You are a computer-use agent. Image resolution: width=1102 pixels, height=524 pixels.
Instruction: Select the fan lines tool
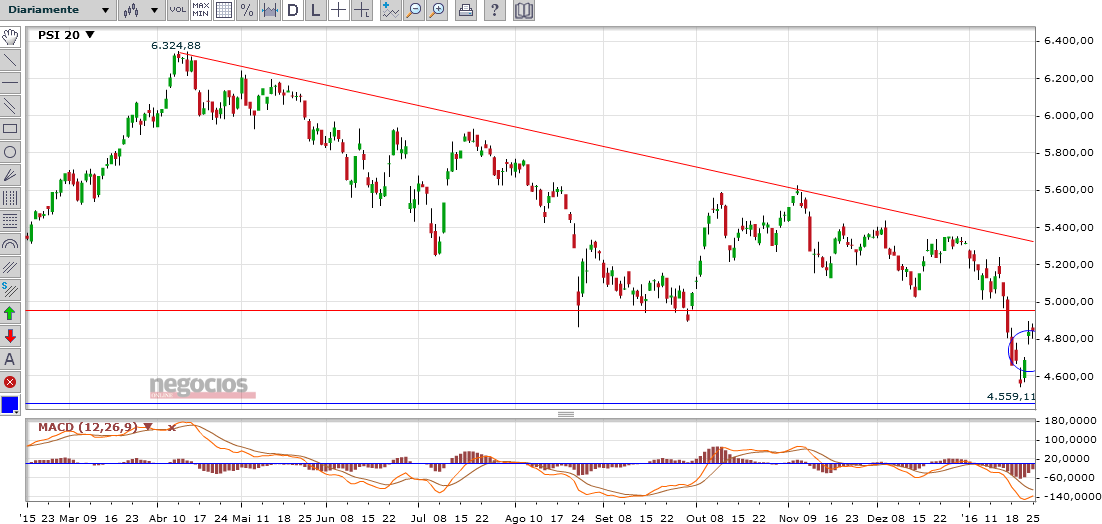click(10, 175)
